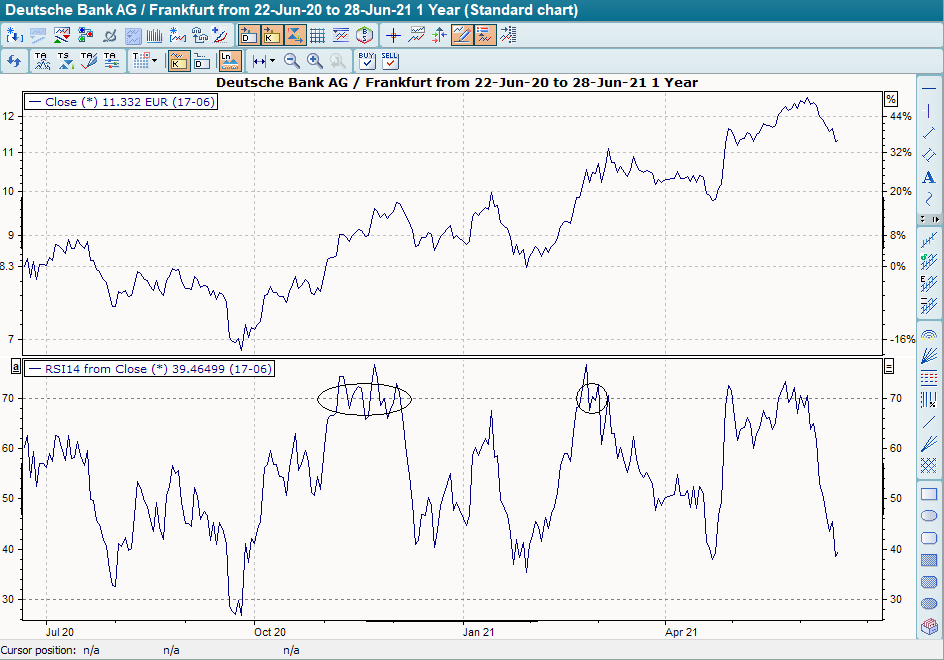Click the refresh chart arrows icon

14,61
